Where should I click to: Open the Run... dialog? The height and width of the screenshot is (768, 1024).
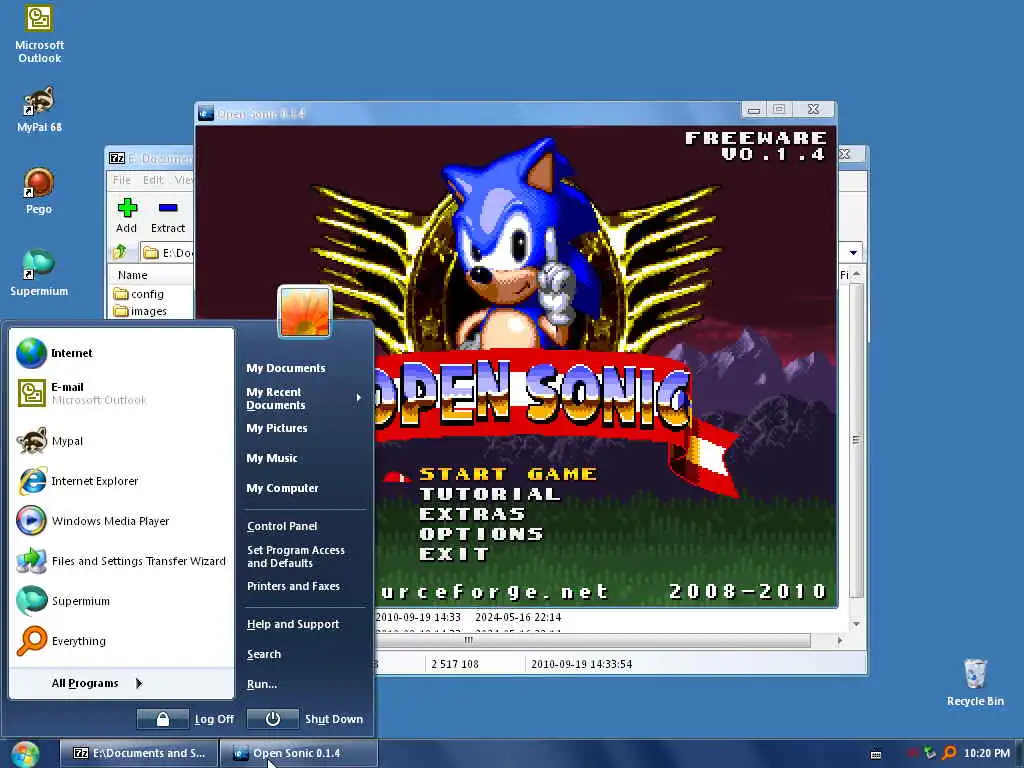(x=262, y=684)
